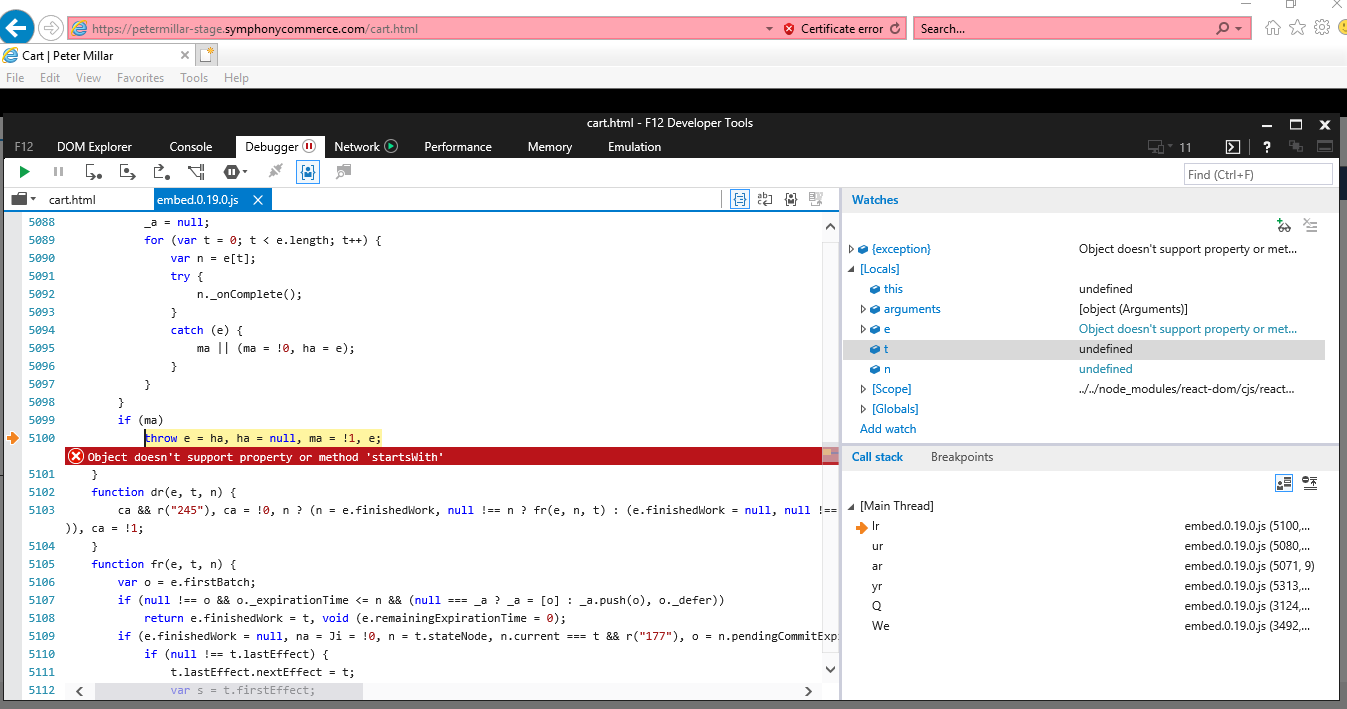Open exception behavior dropdown in debugger toolbar
This screenshot has width=1347, height=709.
click(x=236, y=172)
